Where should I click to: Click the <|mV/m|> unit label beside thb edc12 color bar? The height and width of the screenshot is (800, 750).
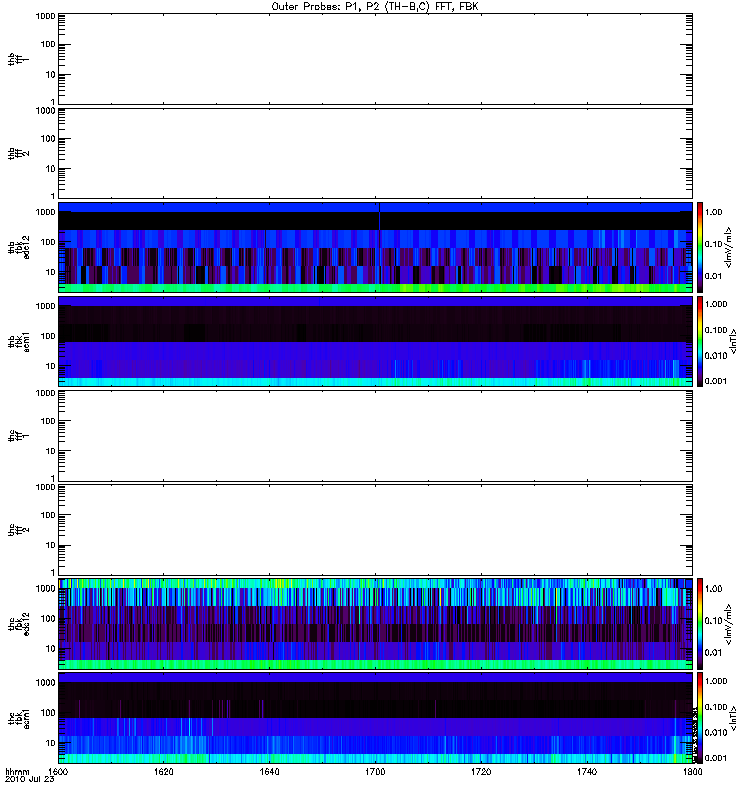pyautogui.click(x=729, y=247)
